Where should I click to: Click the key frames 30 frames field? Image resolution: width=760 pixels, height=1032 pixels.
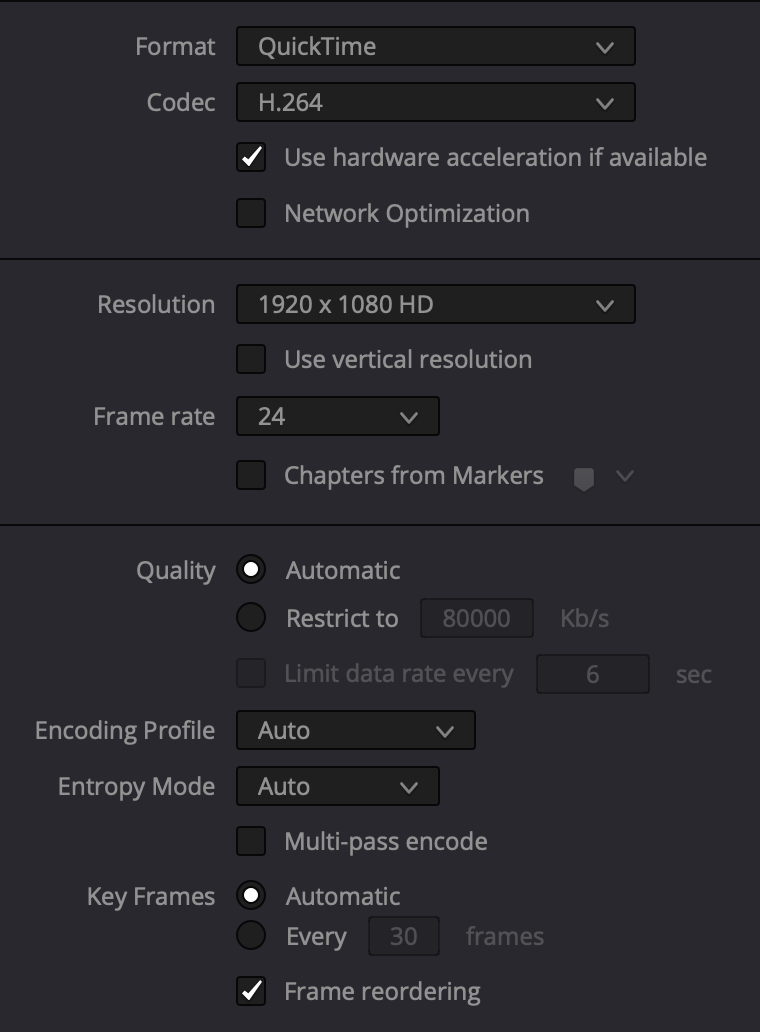404,937
